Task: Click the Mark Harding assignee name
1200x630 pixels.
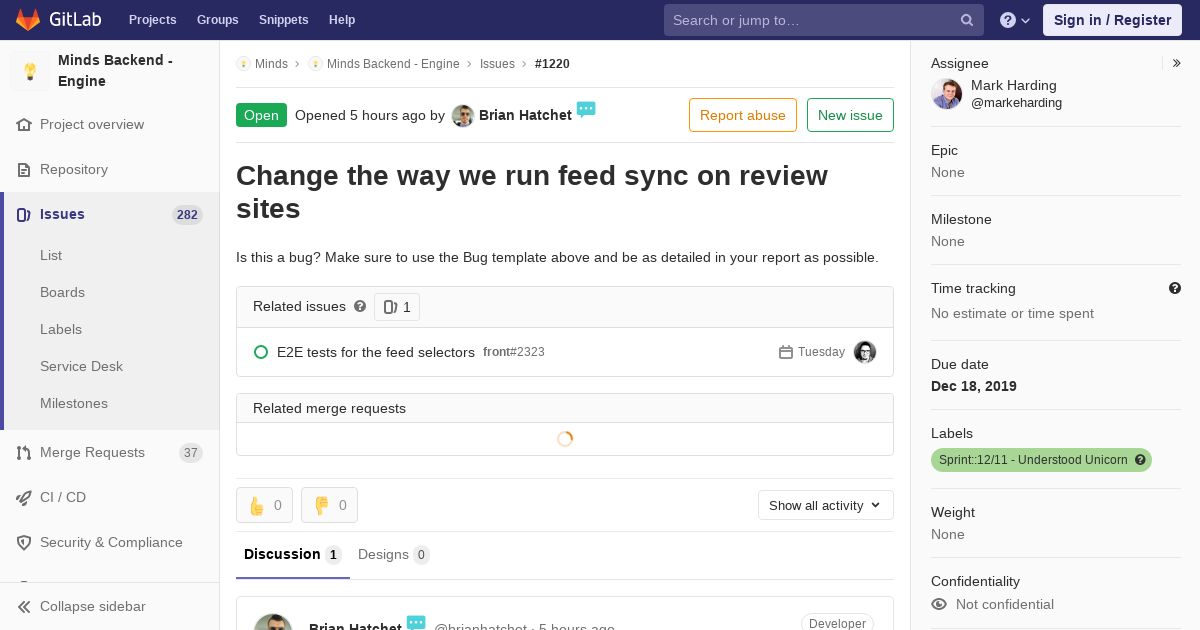Action: coord(1014,85)
